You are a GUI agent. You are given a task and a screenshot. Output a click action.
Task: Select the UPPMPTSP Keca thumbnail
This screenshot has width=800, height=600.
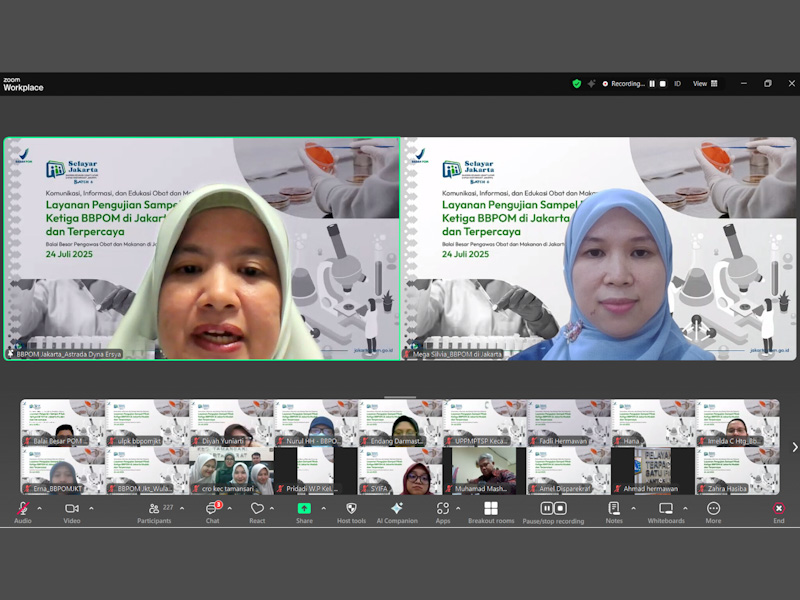pos(484,423)
